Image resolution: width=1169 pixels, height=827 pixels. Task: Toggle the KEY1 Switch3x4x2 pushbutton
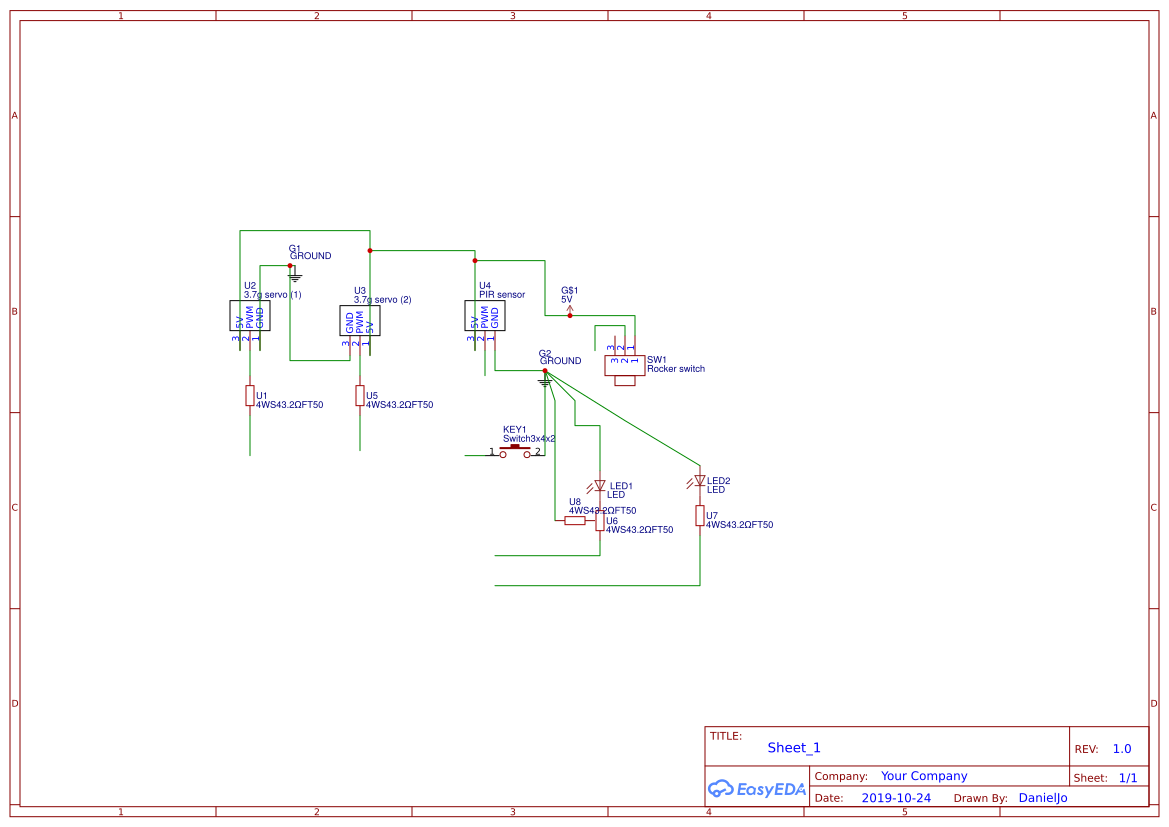pyautogui.click(x=516, y=450)
